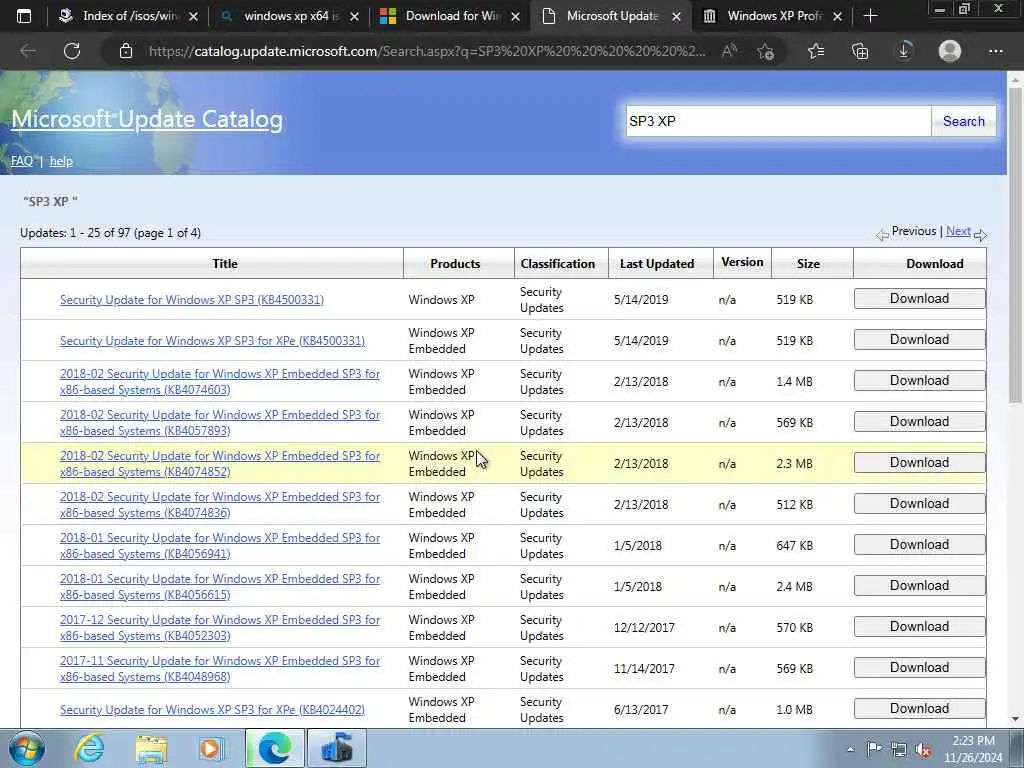The width and height of the screenshot is (1024, 768).
Task: Download the KB4048968 update
Action: (920, 667)
